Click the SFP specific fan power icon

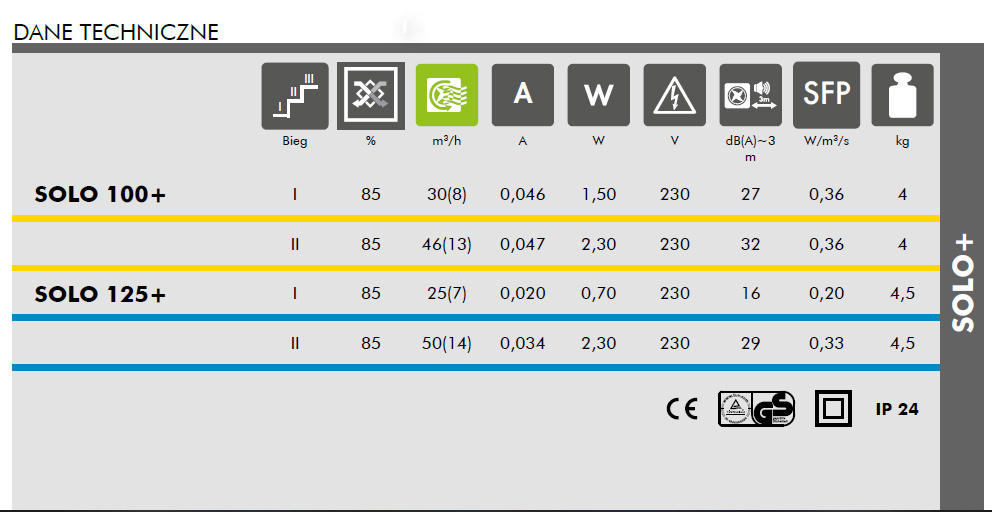point(826,97)
